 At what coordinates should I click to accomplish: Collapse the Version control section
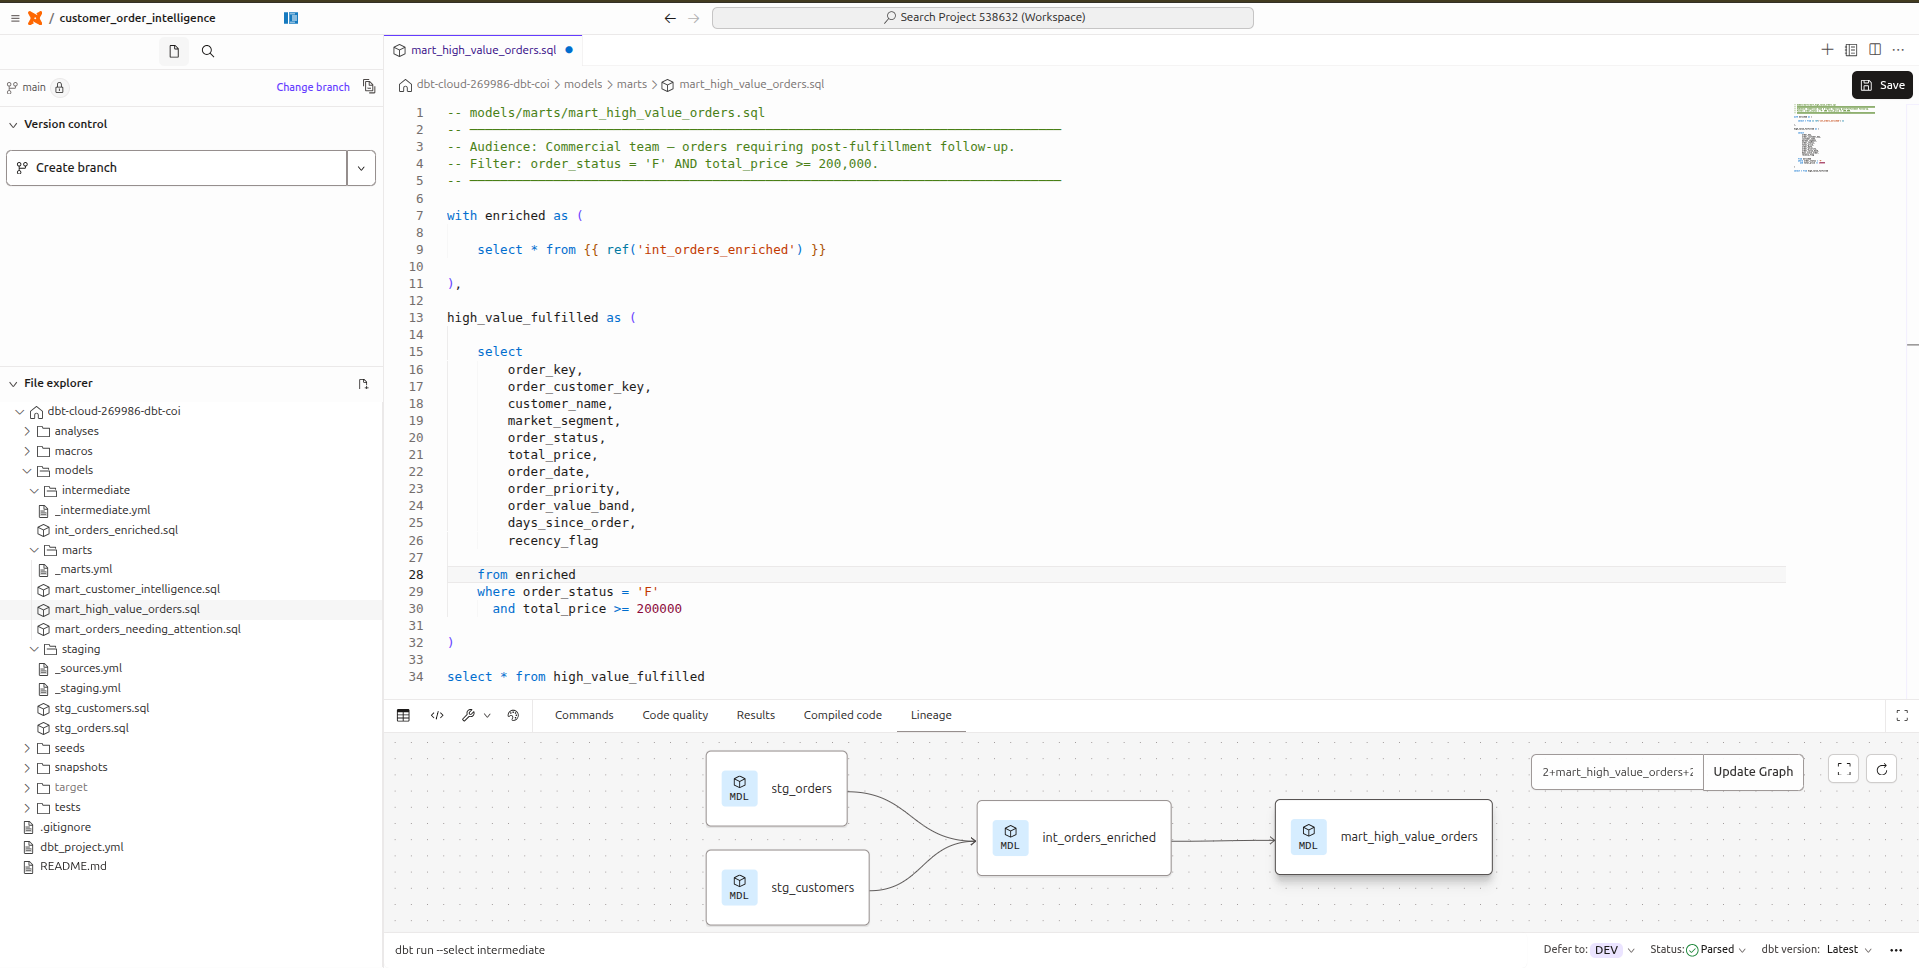(13, 125)
